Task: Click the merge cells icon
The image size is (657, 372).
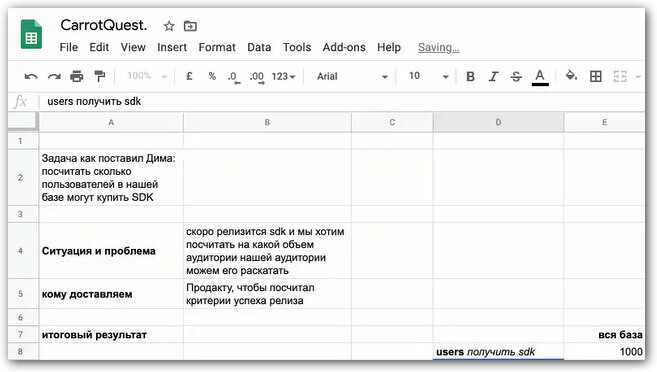Action: tap(620, 76)
